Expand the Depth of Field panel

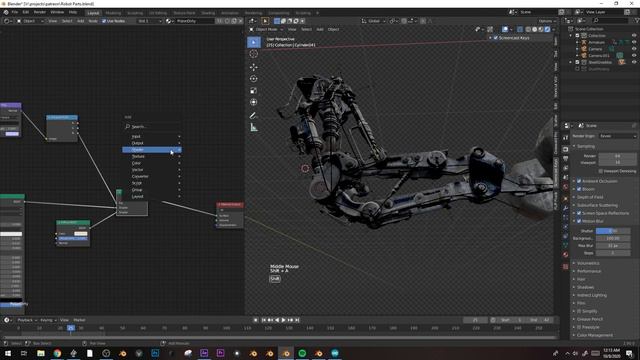[590, 197]
